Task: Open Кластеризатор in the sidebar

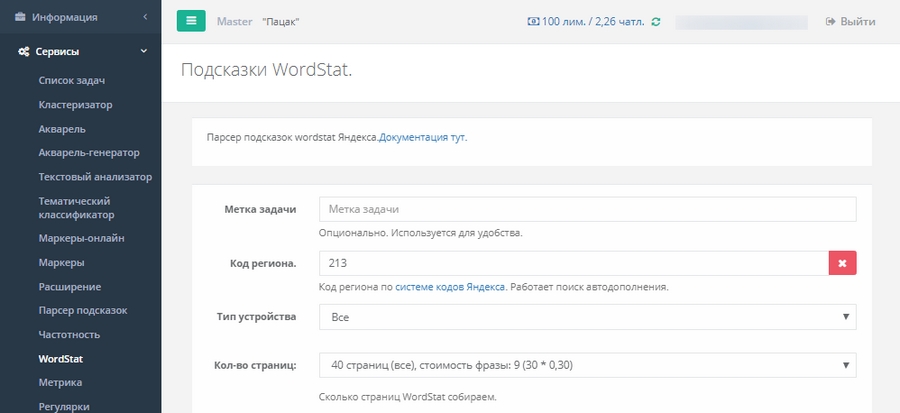Action: pos(75,104)
